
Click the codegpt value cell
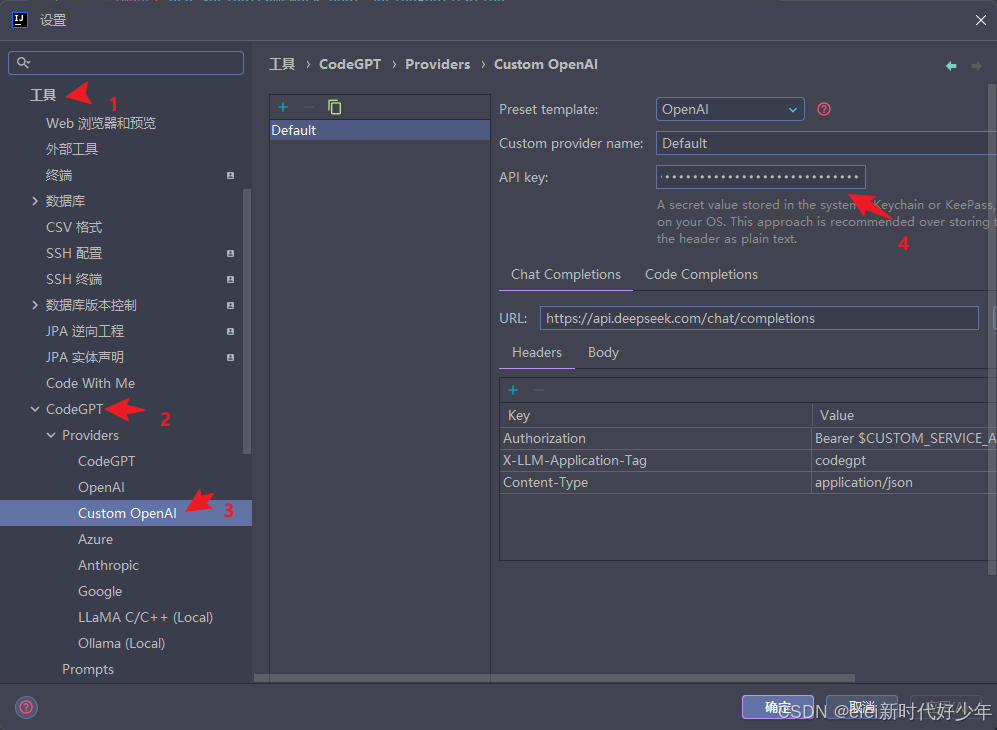[x=904, y=460]
